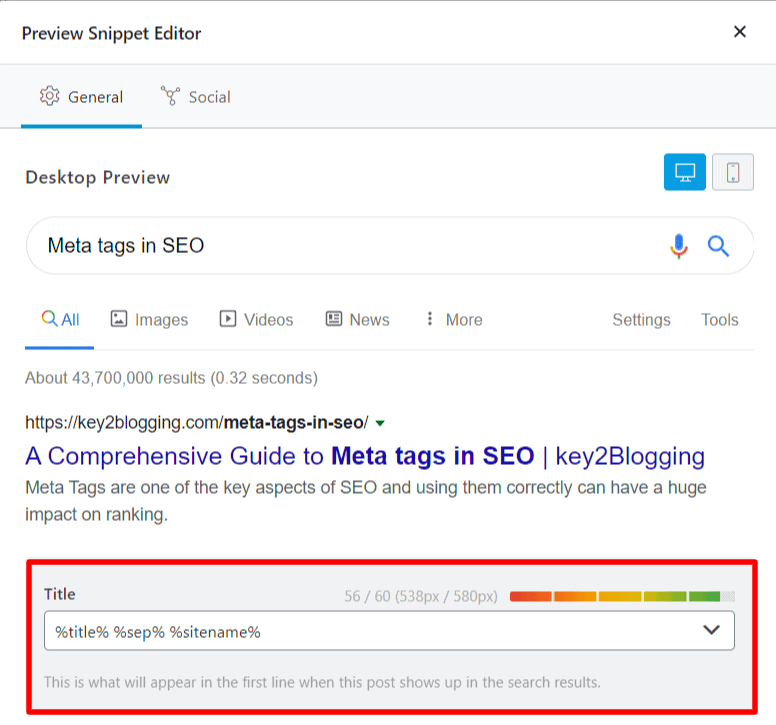Open the Images results tab

pyautogui.click(x=149, y=320)
